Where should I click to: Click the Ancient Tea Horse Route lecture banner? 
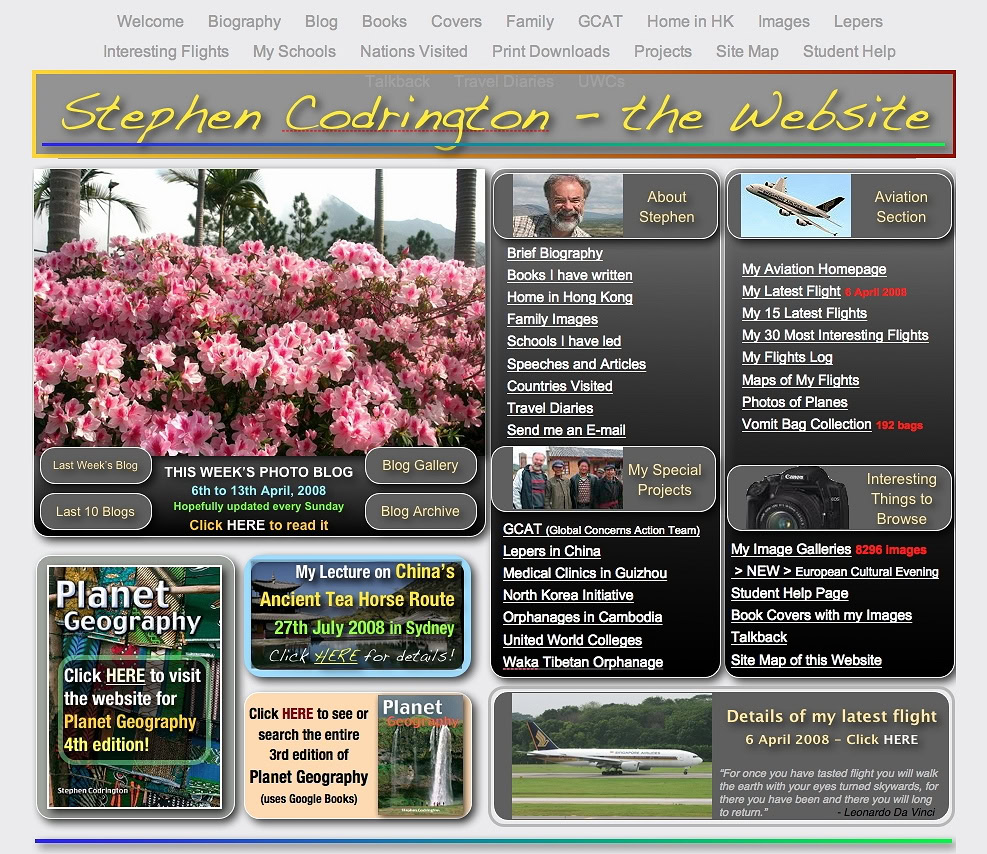coord(357,614)
